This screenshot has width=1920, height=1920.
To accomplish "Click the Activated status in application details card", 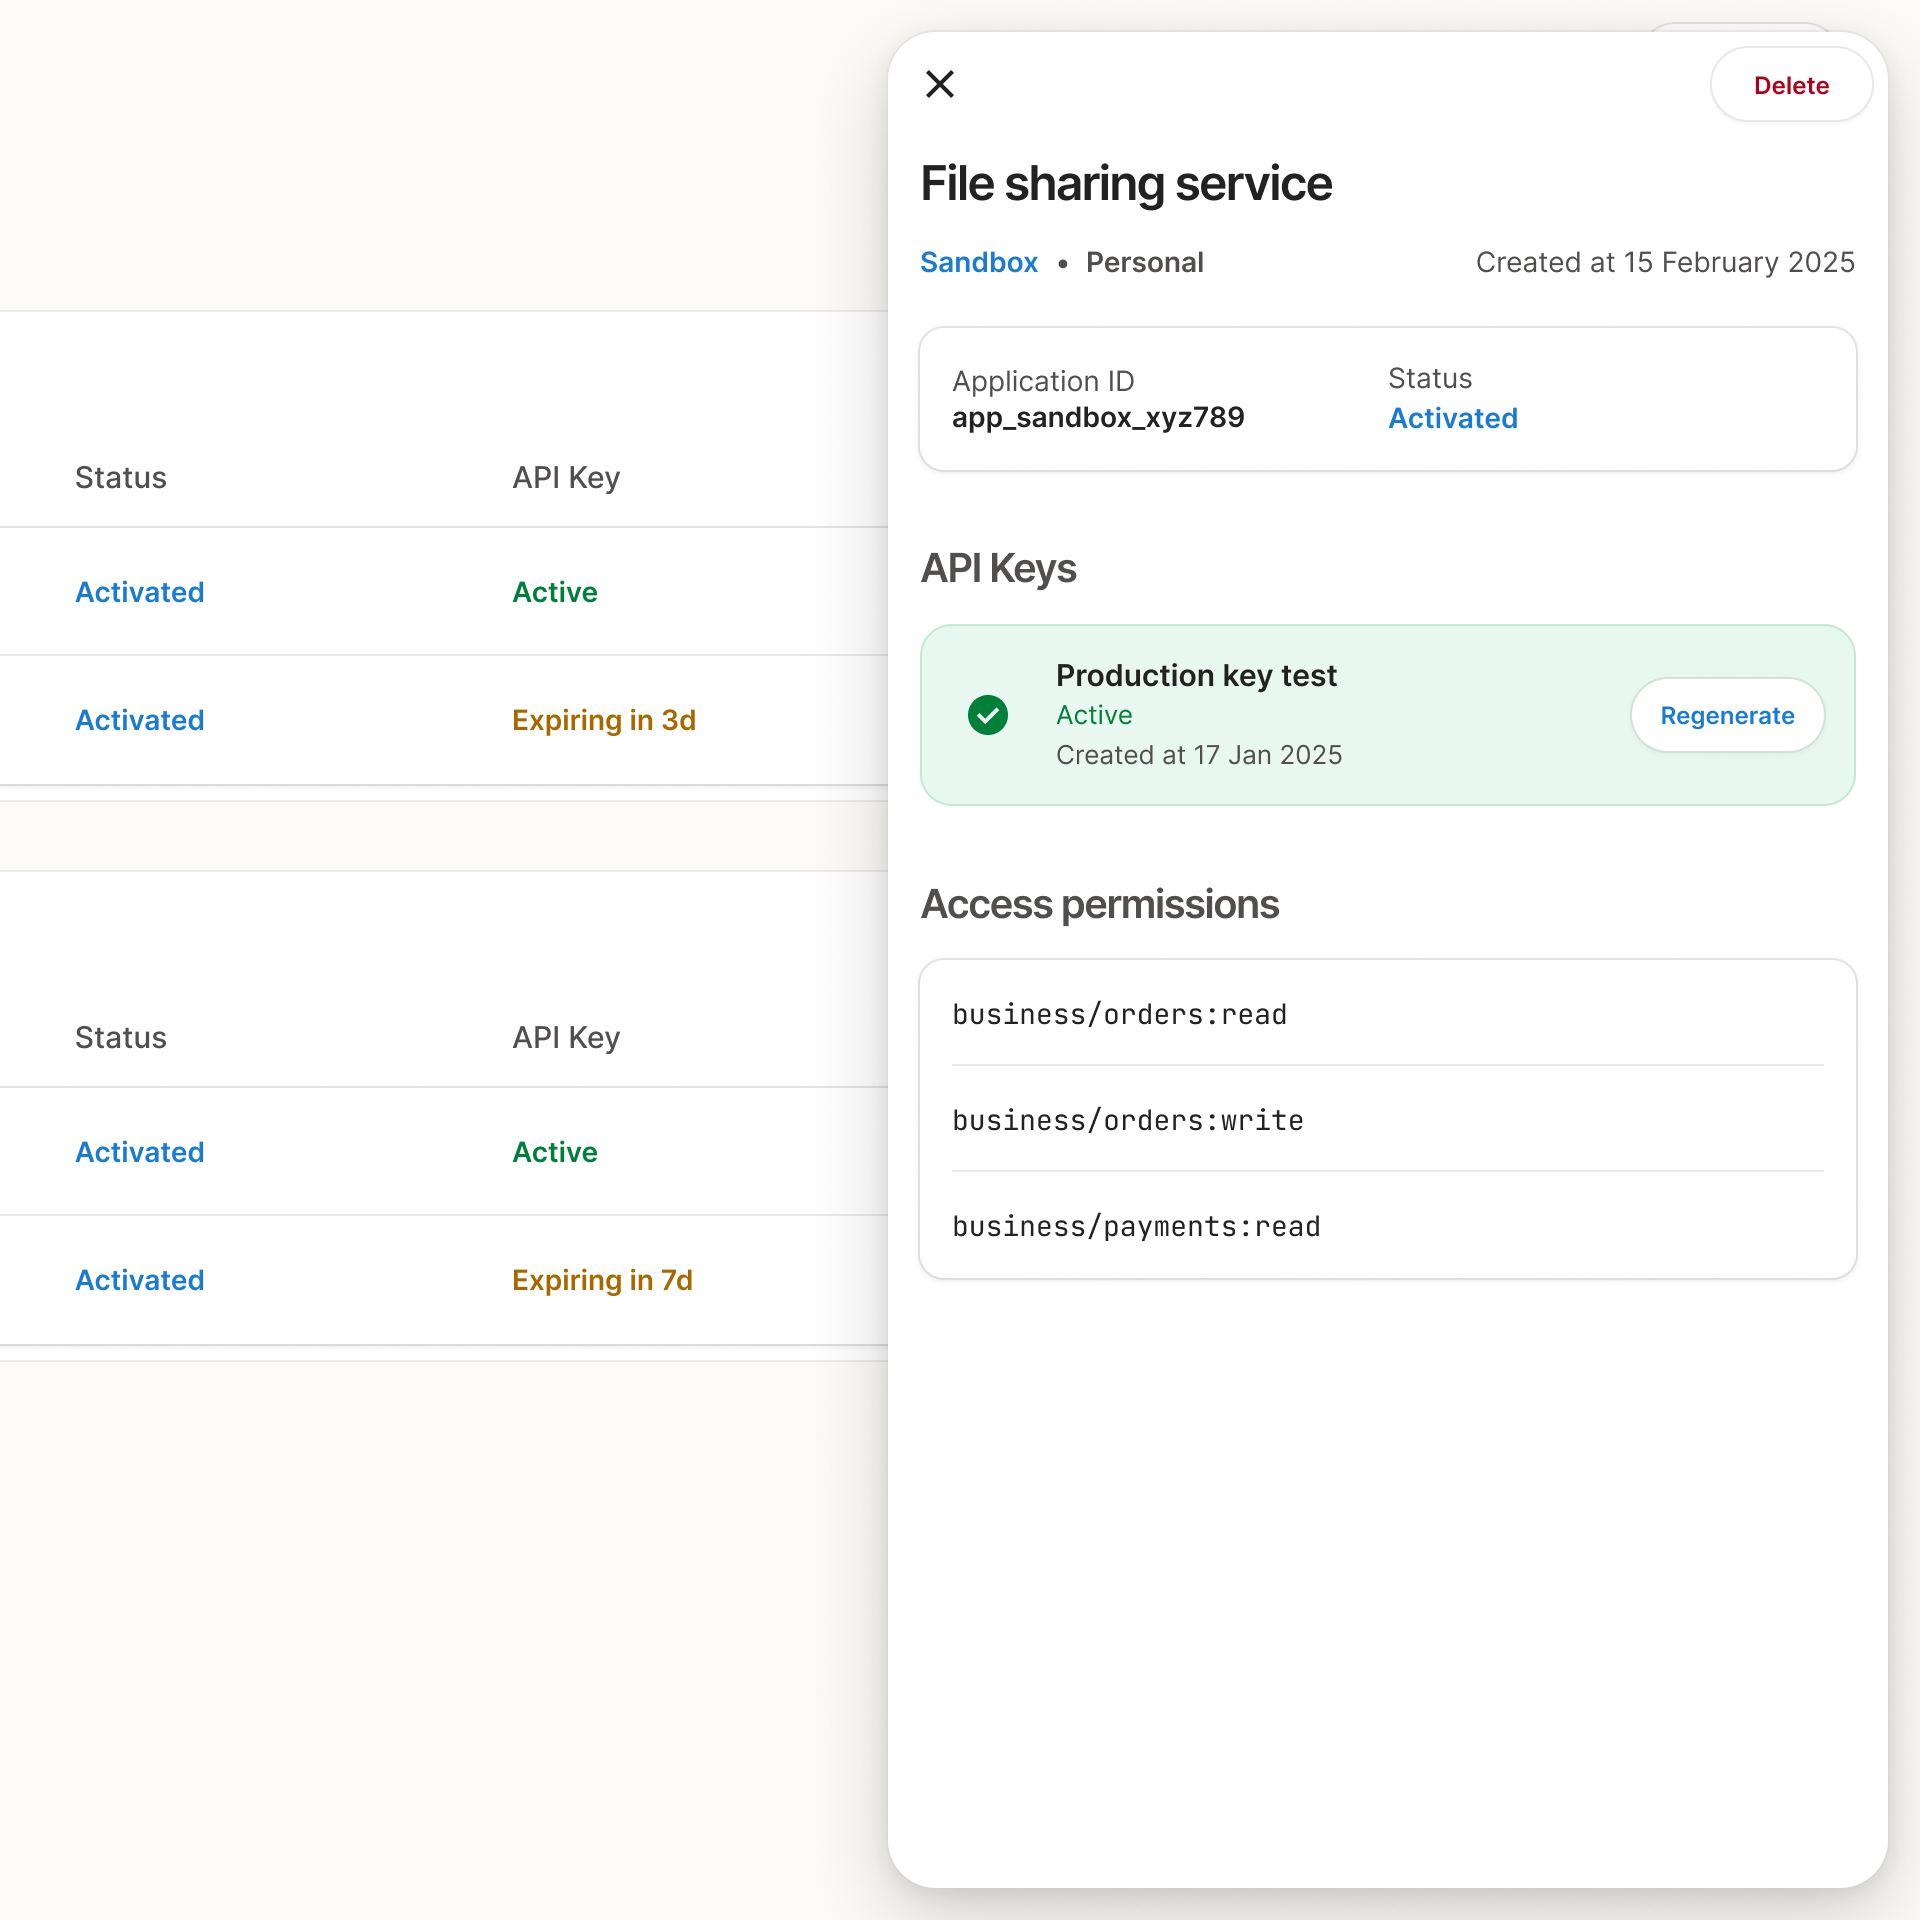I will tap(1452, 418).
